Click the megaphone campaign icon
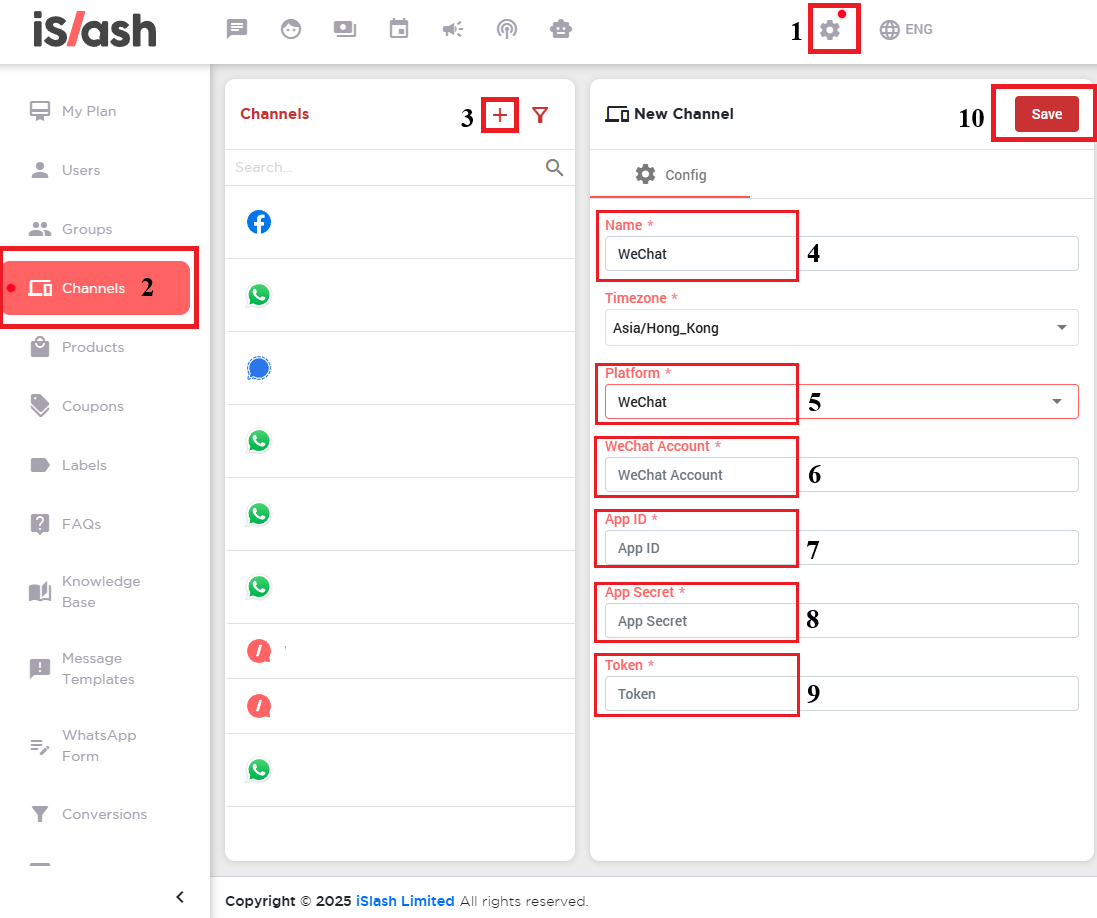The height and width of the screenshot is (918, 1097). click(x=453, y=29)
